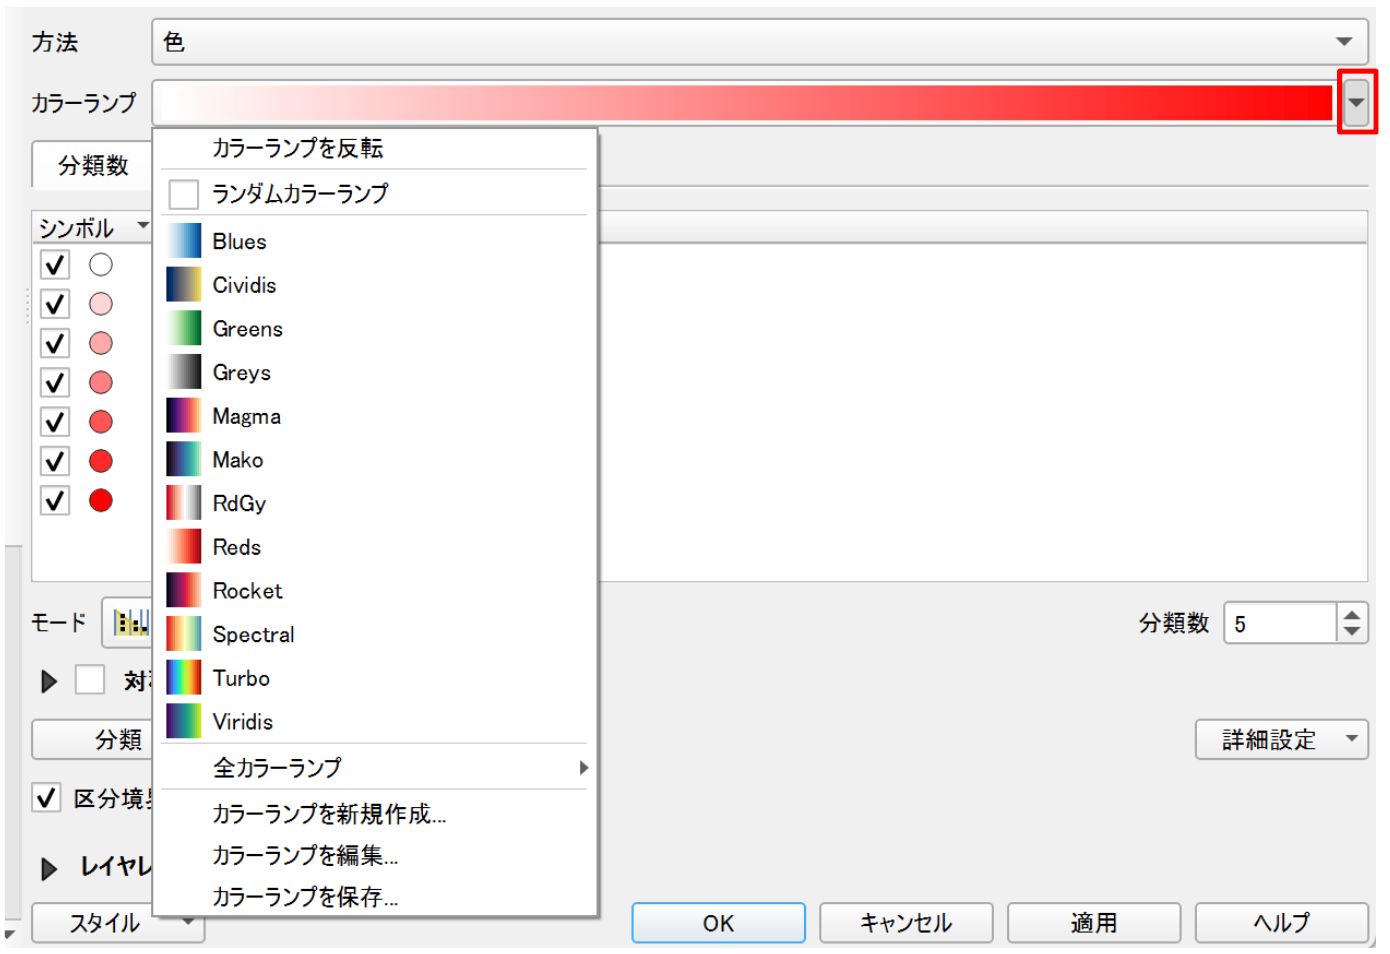This screenshot has height=954, width=1390.
Task: Open the スタイル dropdown button
Action: coord(118,922)
